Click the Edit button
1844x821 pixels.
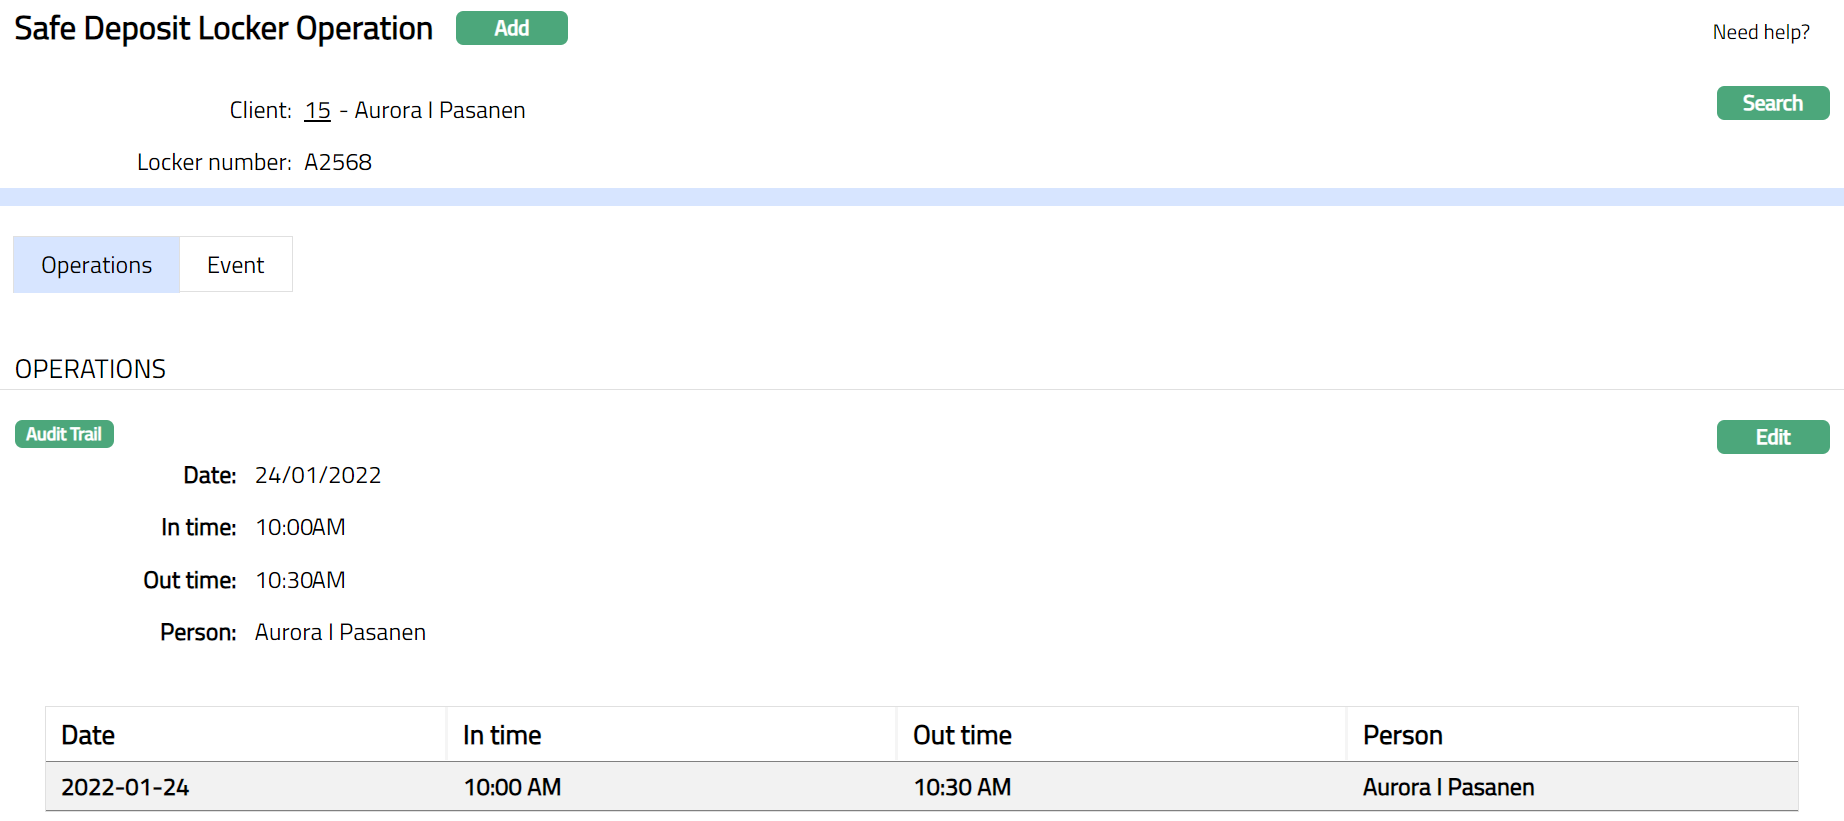tap(1772, 437)
